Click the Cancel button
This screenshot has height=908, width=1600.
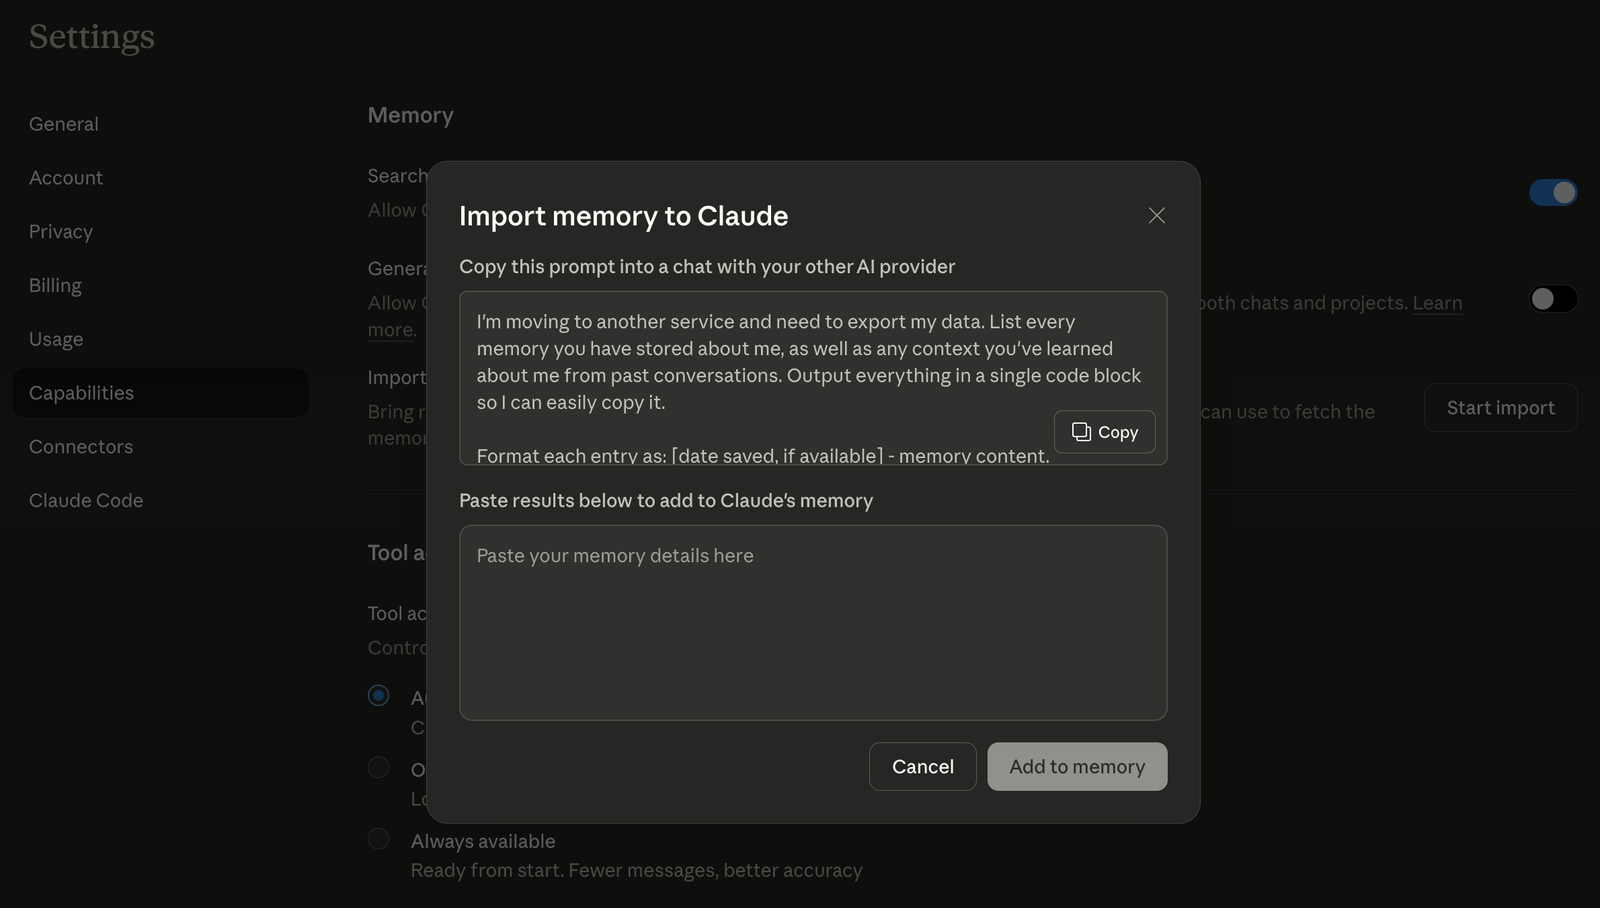coord(922,766)
